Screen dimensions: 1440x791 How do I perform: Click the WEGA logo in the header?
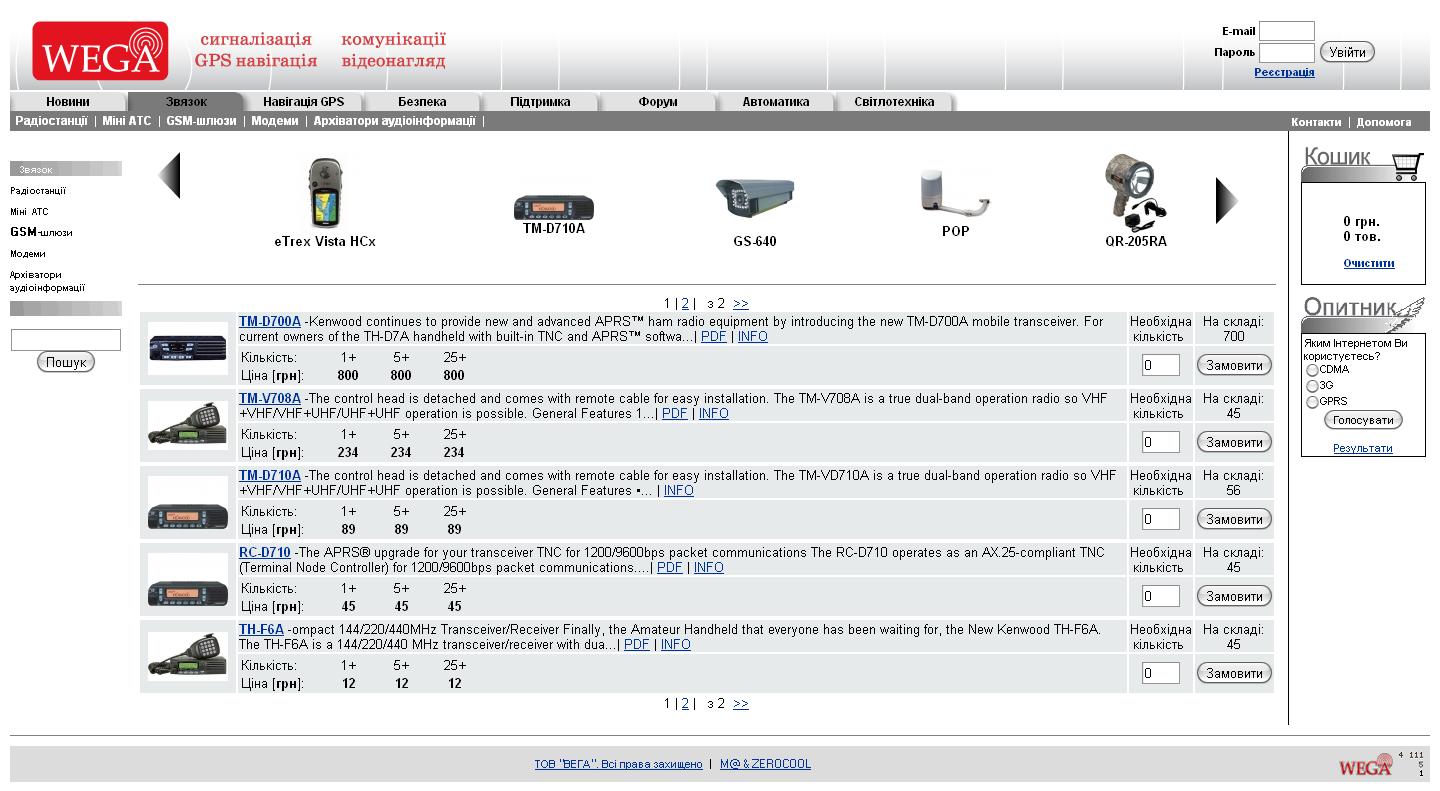pyautogui.click(x=100, y=51)
